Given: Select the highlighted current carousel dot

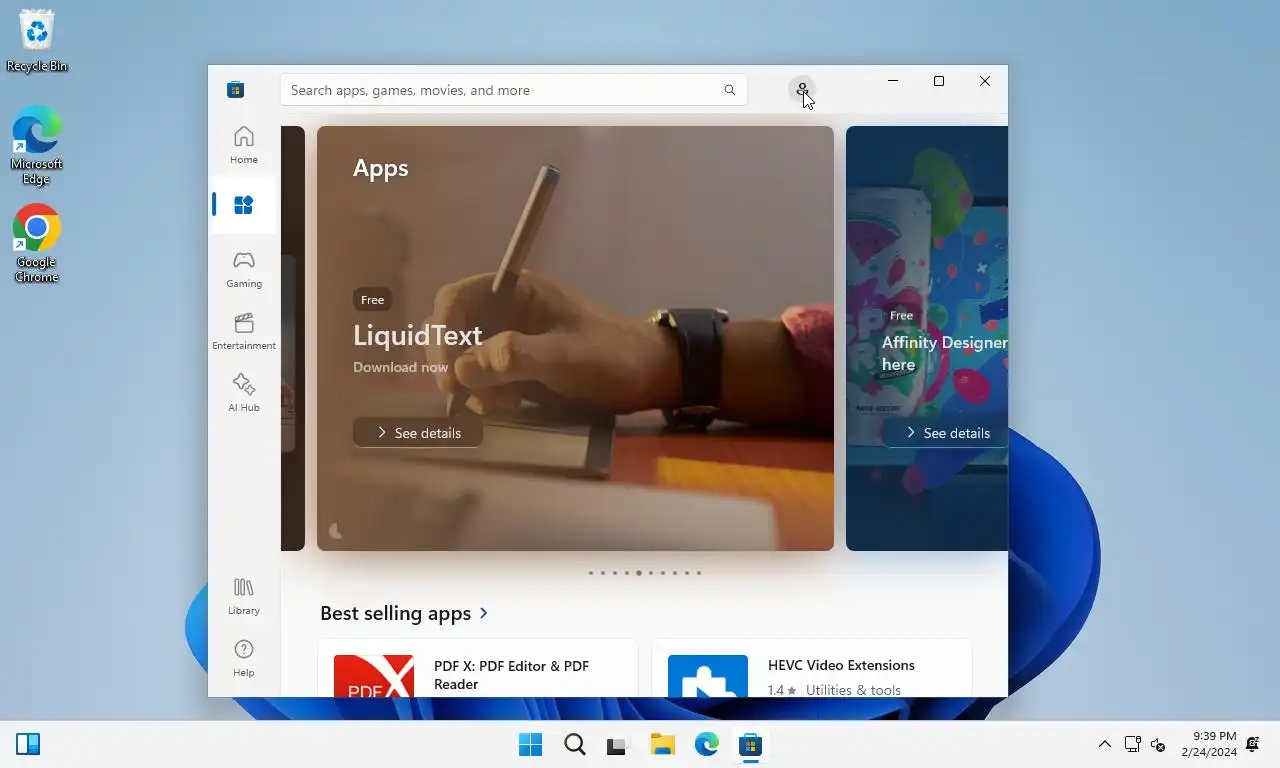Looking at the screenshot, I should click(639, 573).
